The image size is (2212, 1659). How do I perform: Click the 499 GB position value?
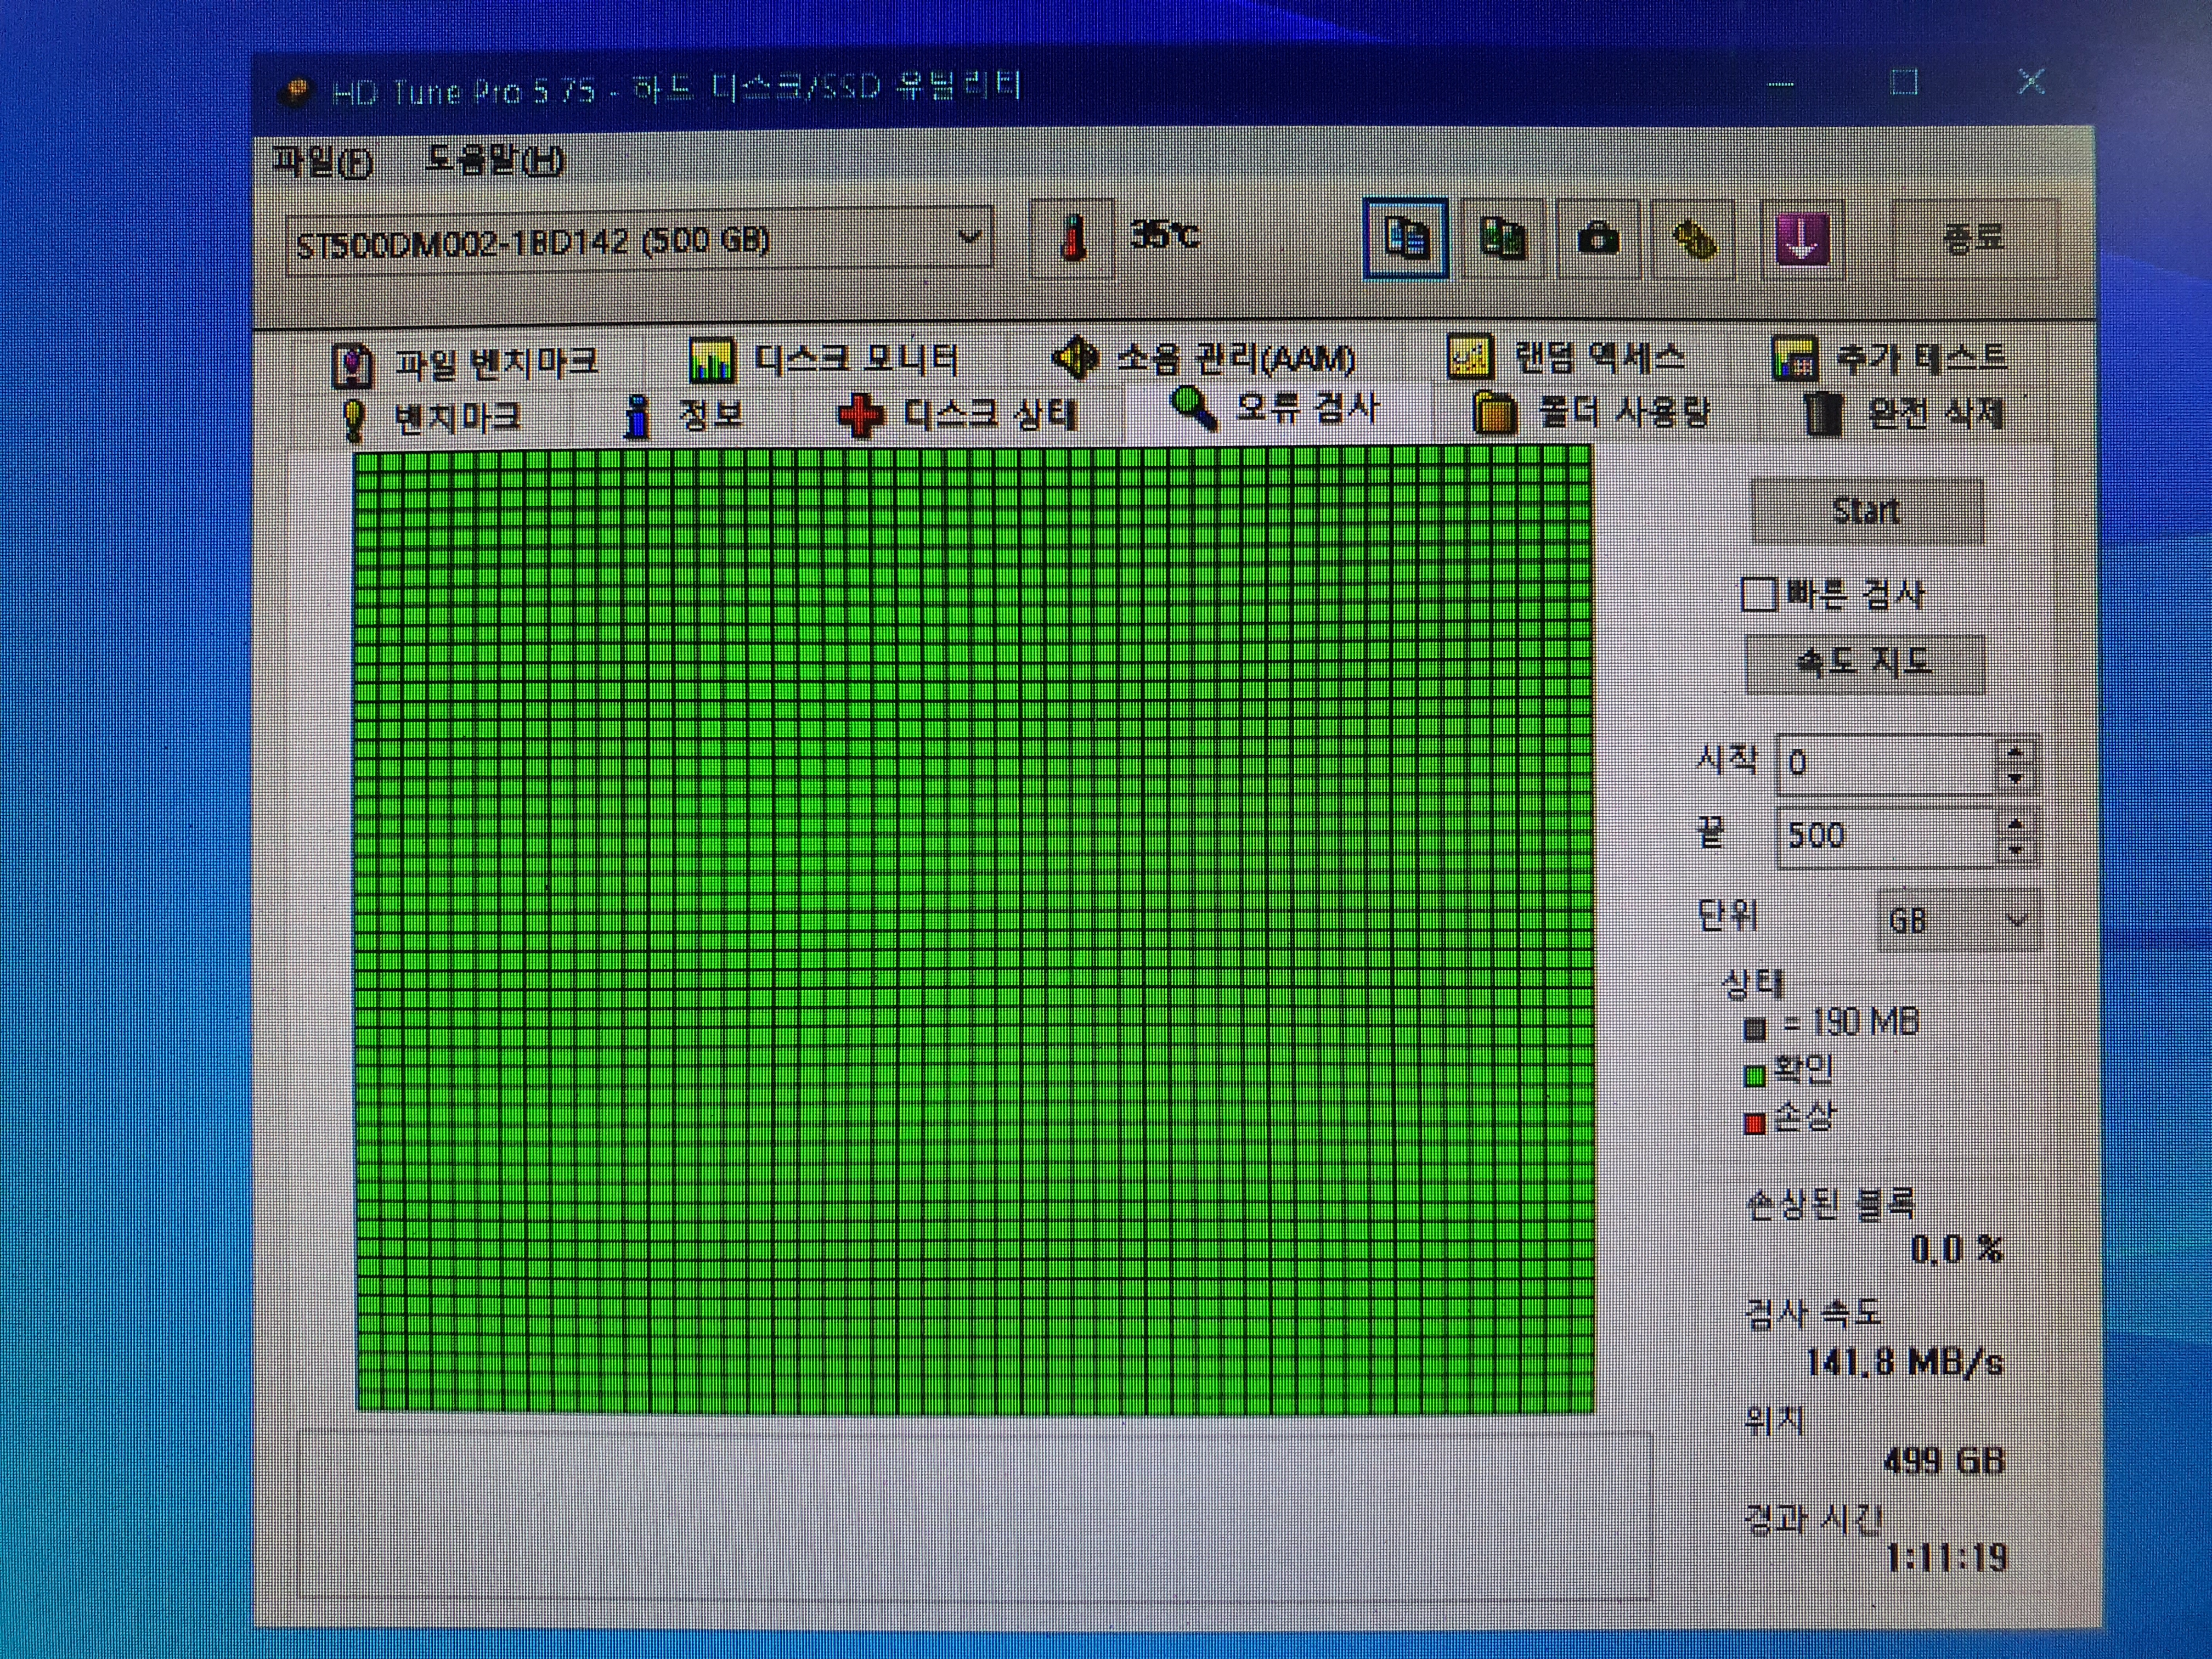1944,1461
